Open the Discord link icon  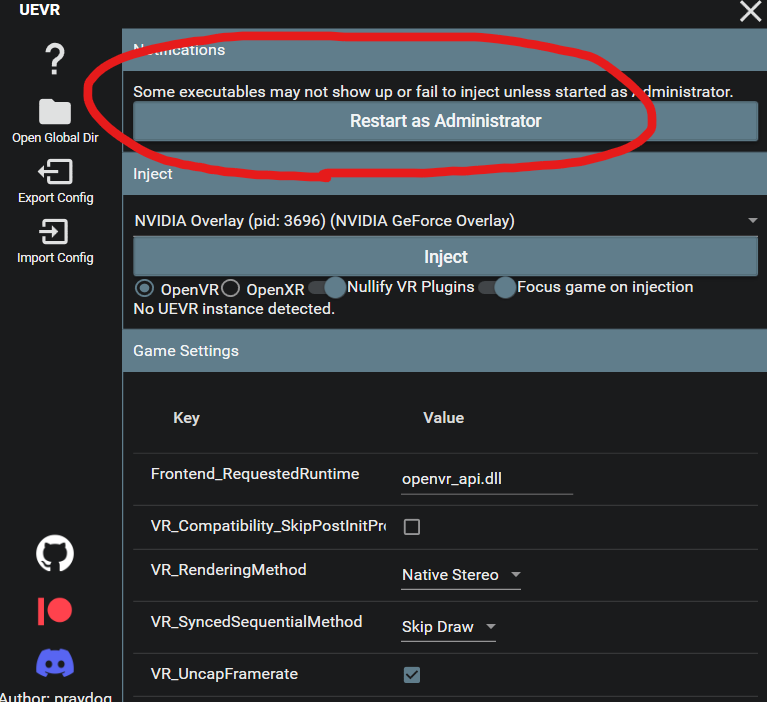pyautogui.click(x=55, y=663)
